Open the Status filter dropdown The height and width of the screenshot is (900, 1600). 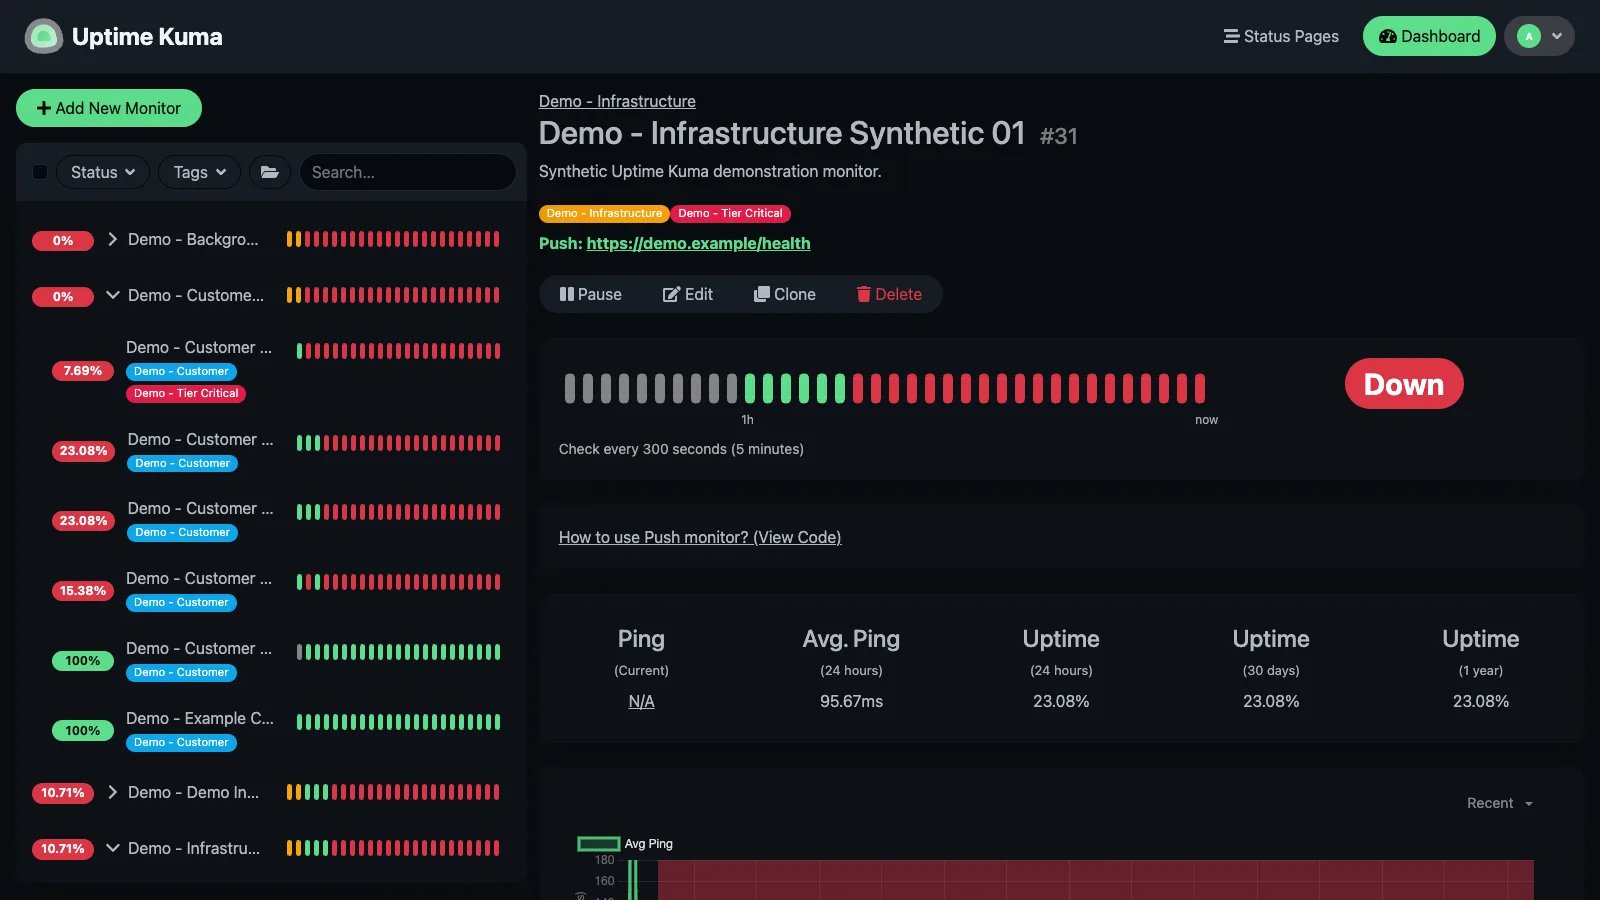(x=103, y=172)
